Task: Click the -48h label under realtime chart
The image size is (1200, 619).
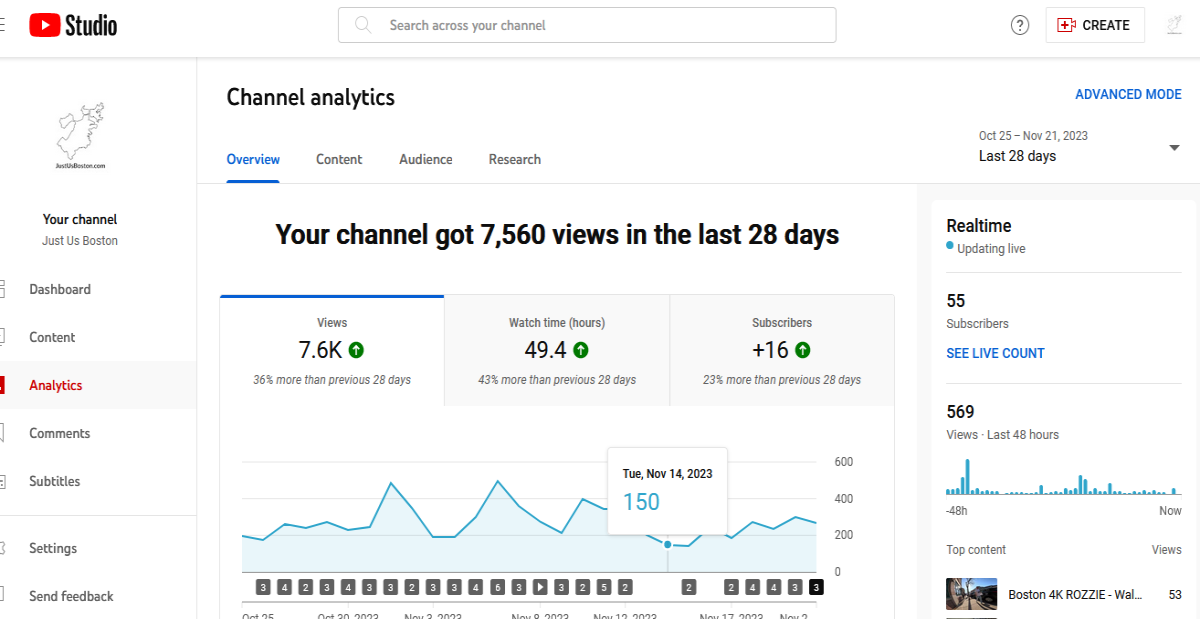Action: (x=957, y=511)
